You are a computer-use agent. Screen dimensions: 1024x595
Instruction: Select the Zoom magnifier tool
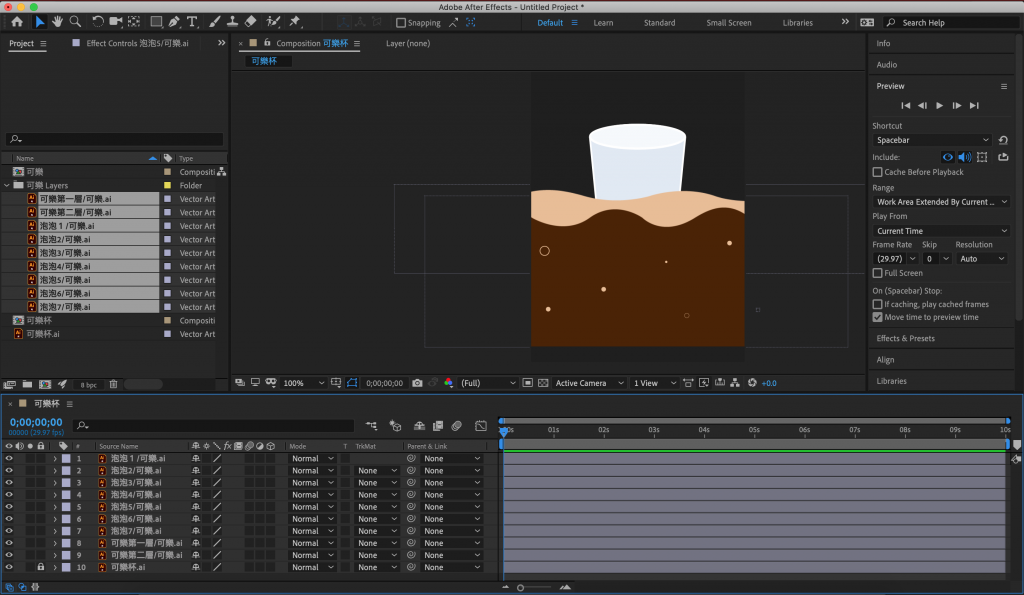click(76, 21)
